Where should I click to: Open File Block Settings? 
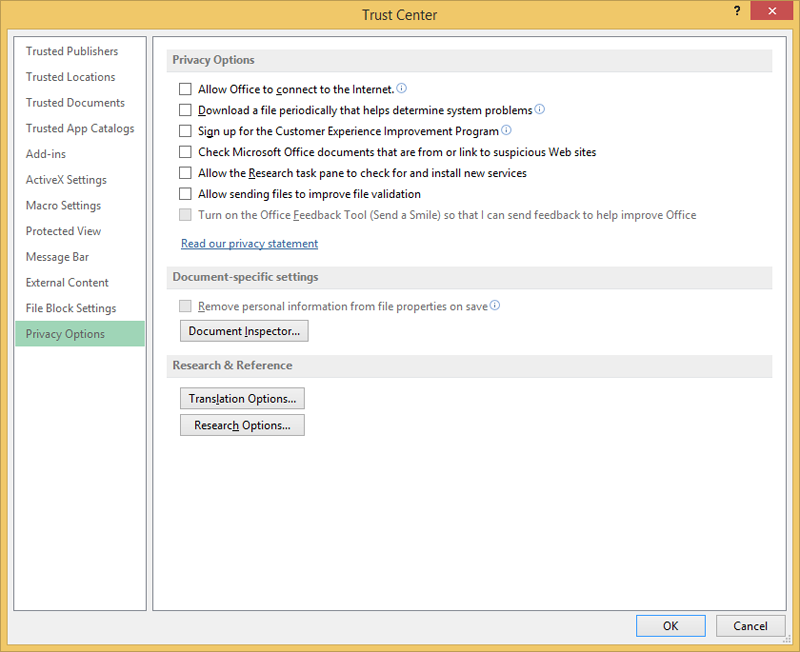tap(80, 308)
